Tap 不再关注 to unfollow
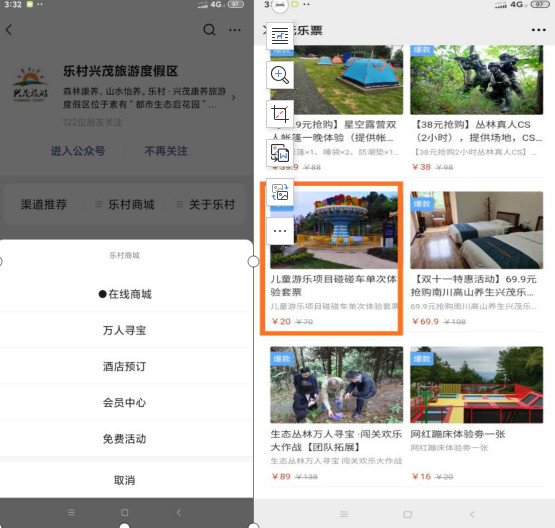Image resolution: width=555 pixels, height=528 pixels. (x=166, y=151)
